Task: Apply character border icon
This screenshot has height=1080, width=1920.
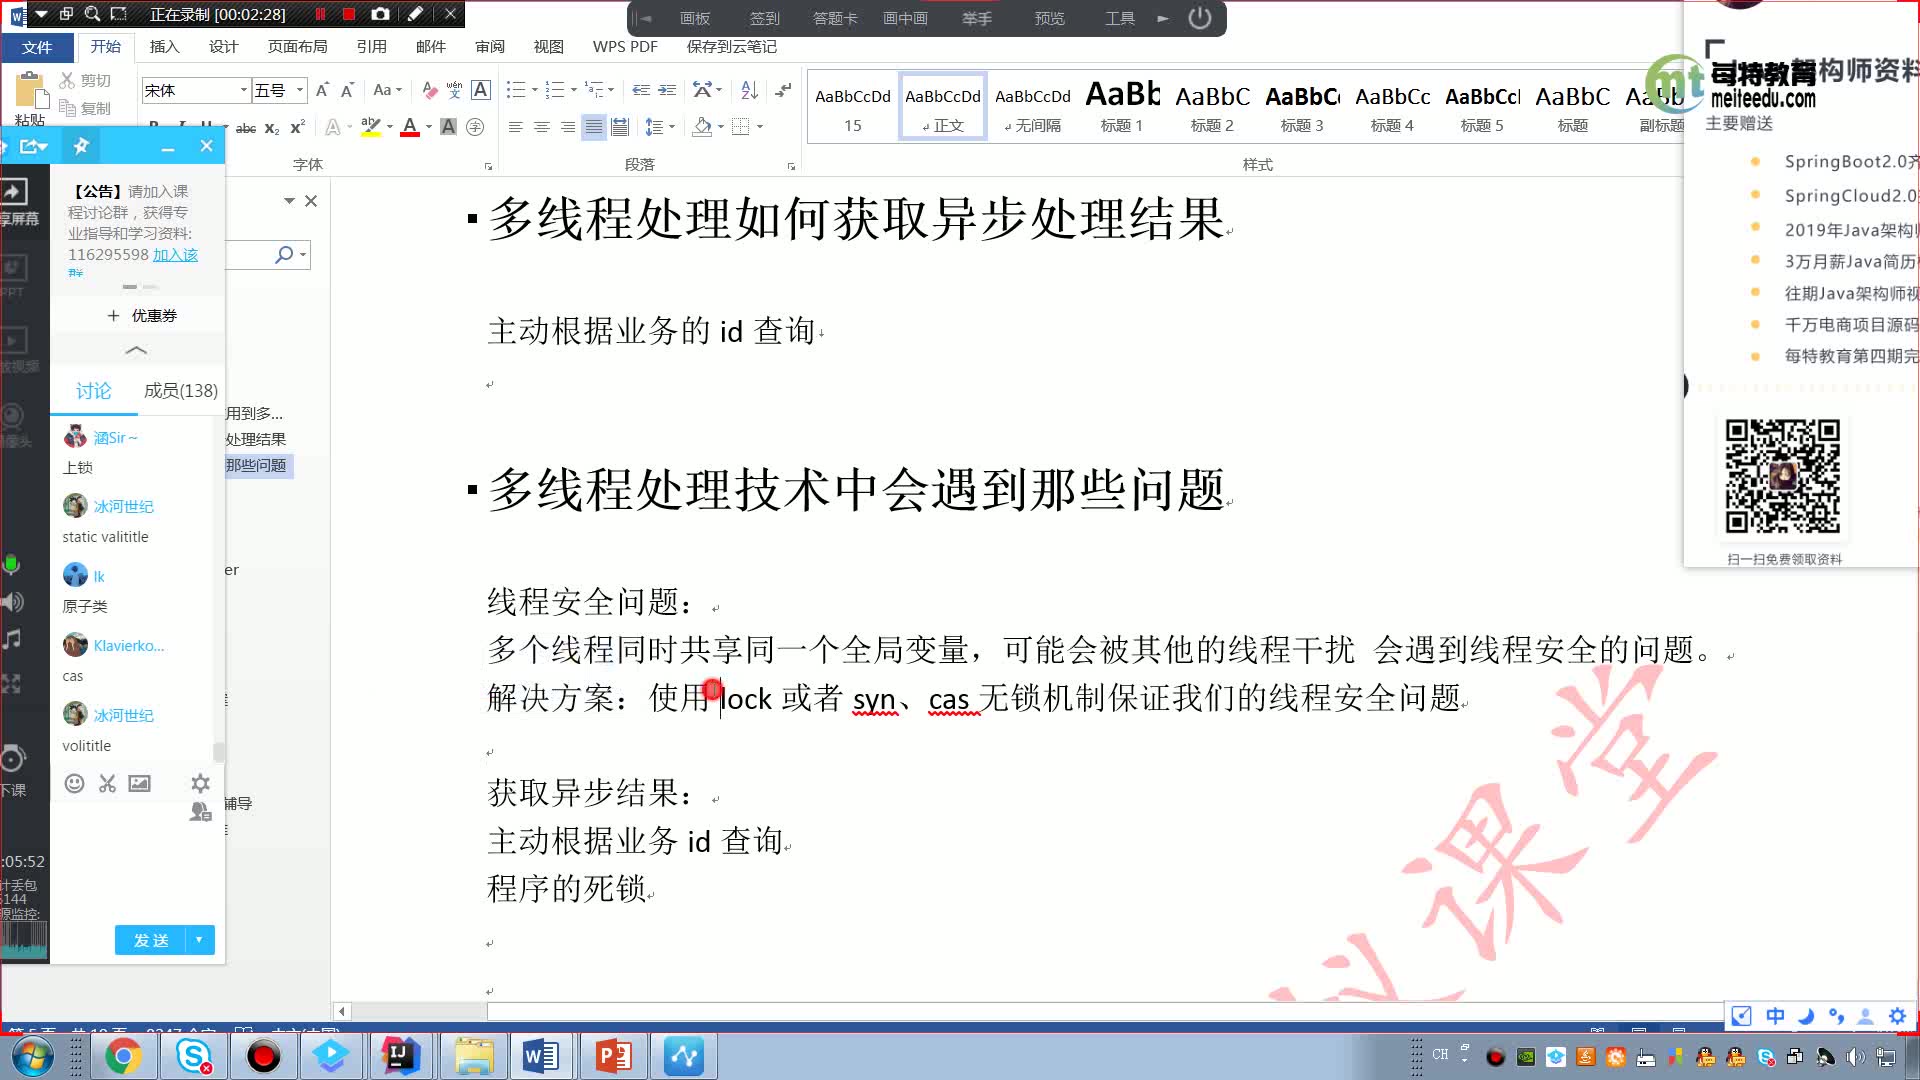Action: pos(481,90)
